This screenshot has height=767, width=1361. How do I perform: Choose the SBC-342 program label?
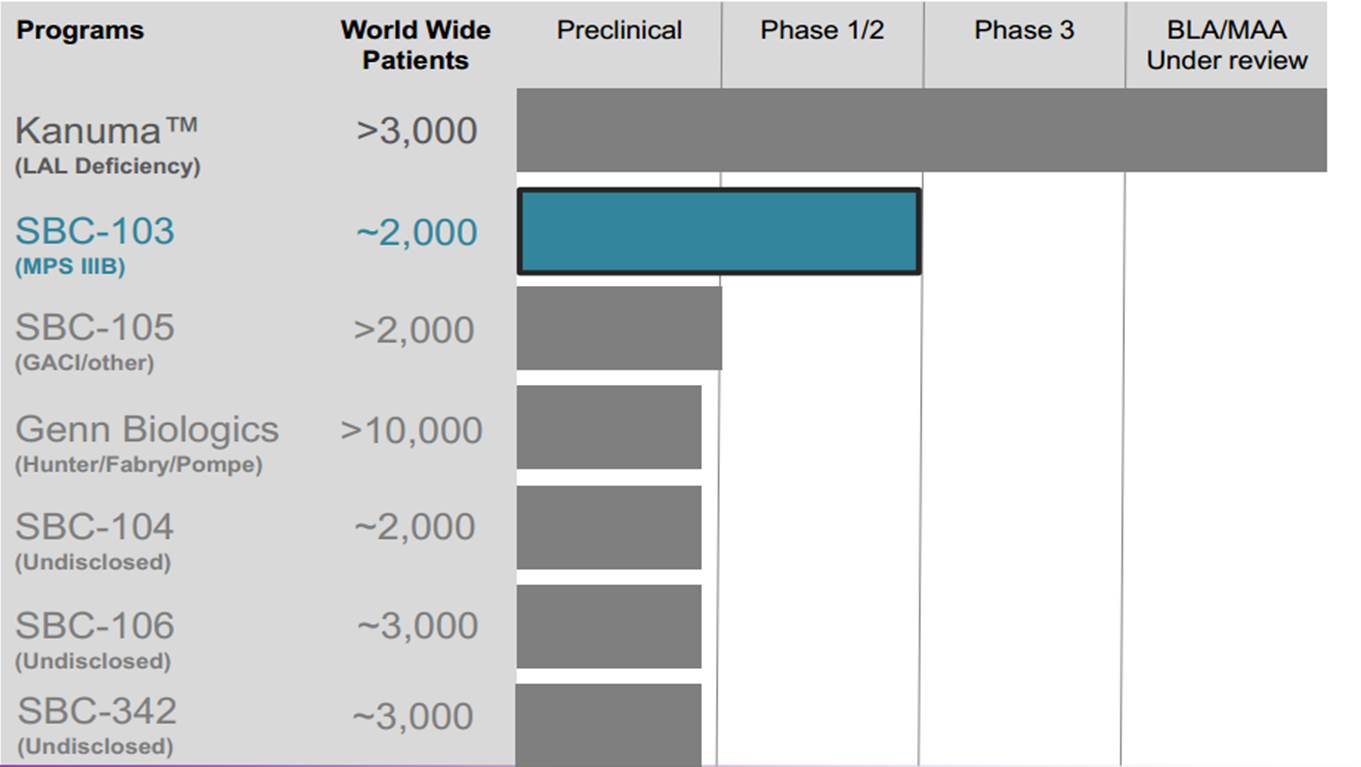pyautogui.click(x=97, y=711)
